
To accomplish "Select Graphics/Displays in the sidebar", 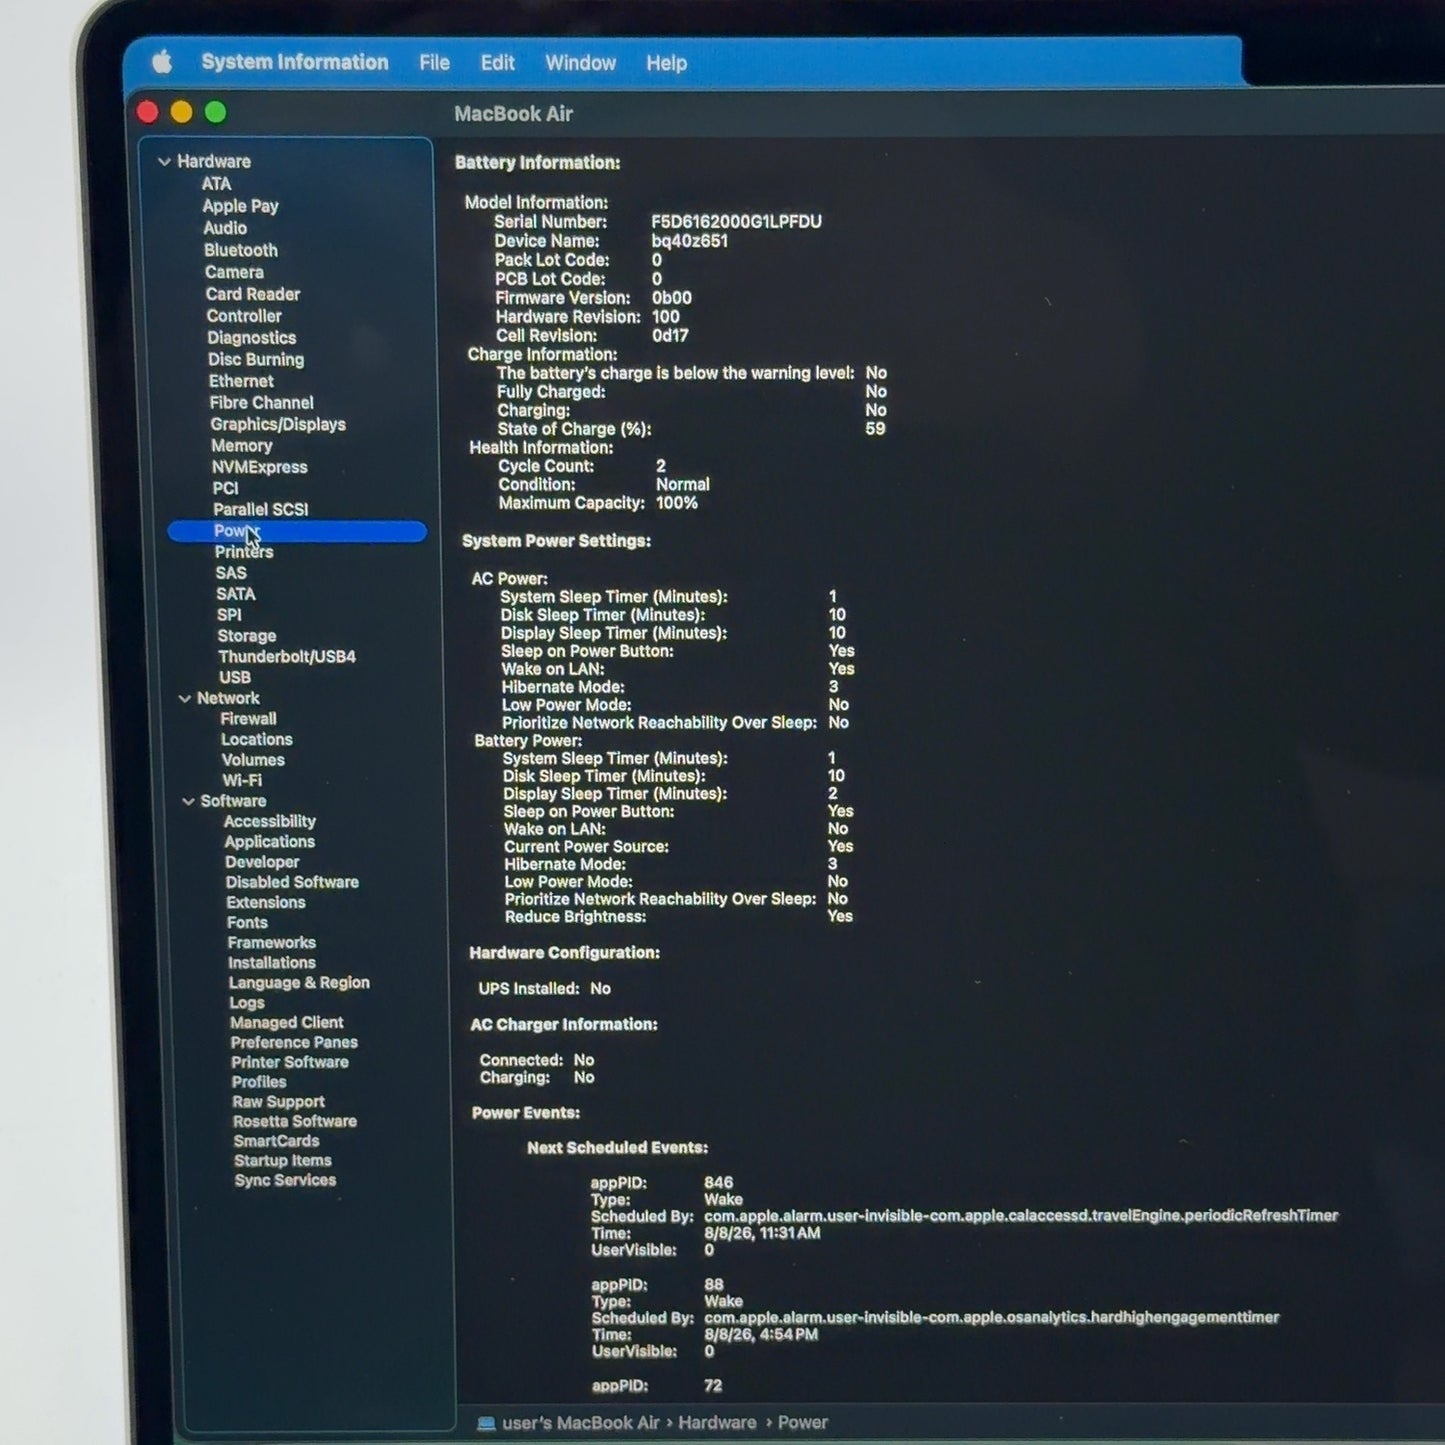I will (x=278, y=424).
